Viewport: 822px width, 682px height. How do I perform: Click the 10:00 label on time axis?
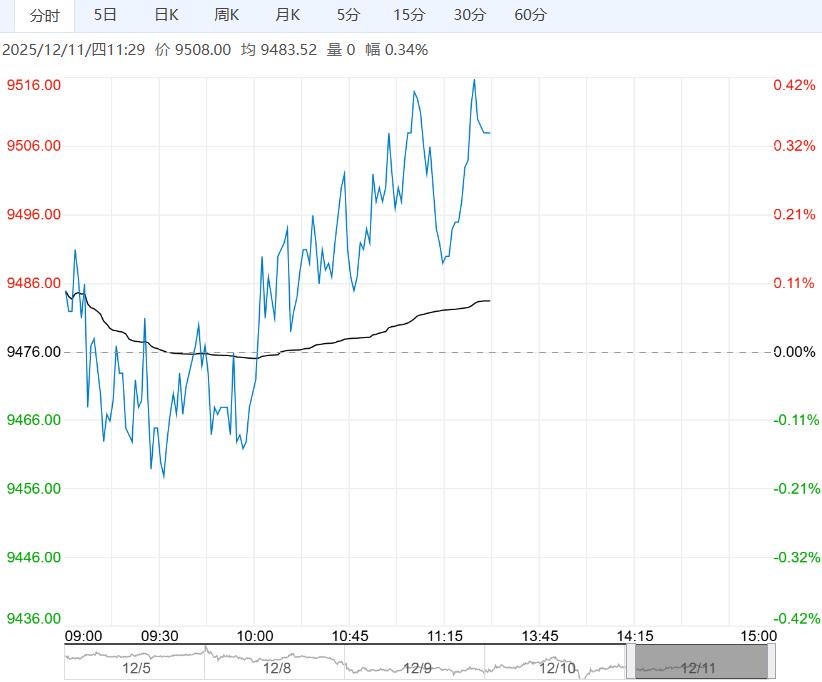(255, 636)
